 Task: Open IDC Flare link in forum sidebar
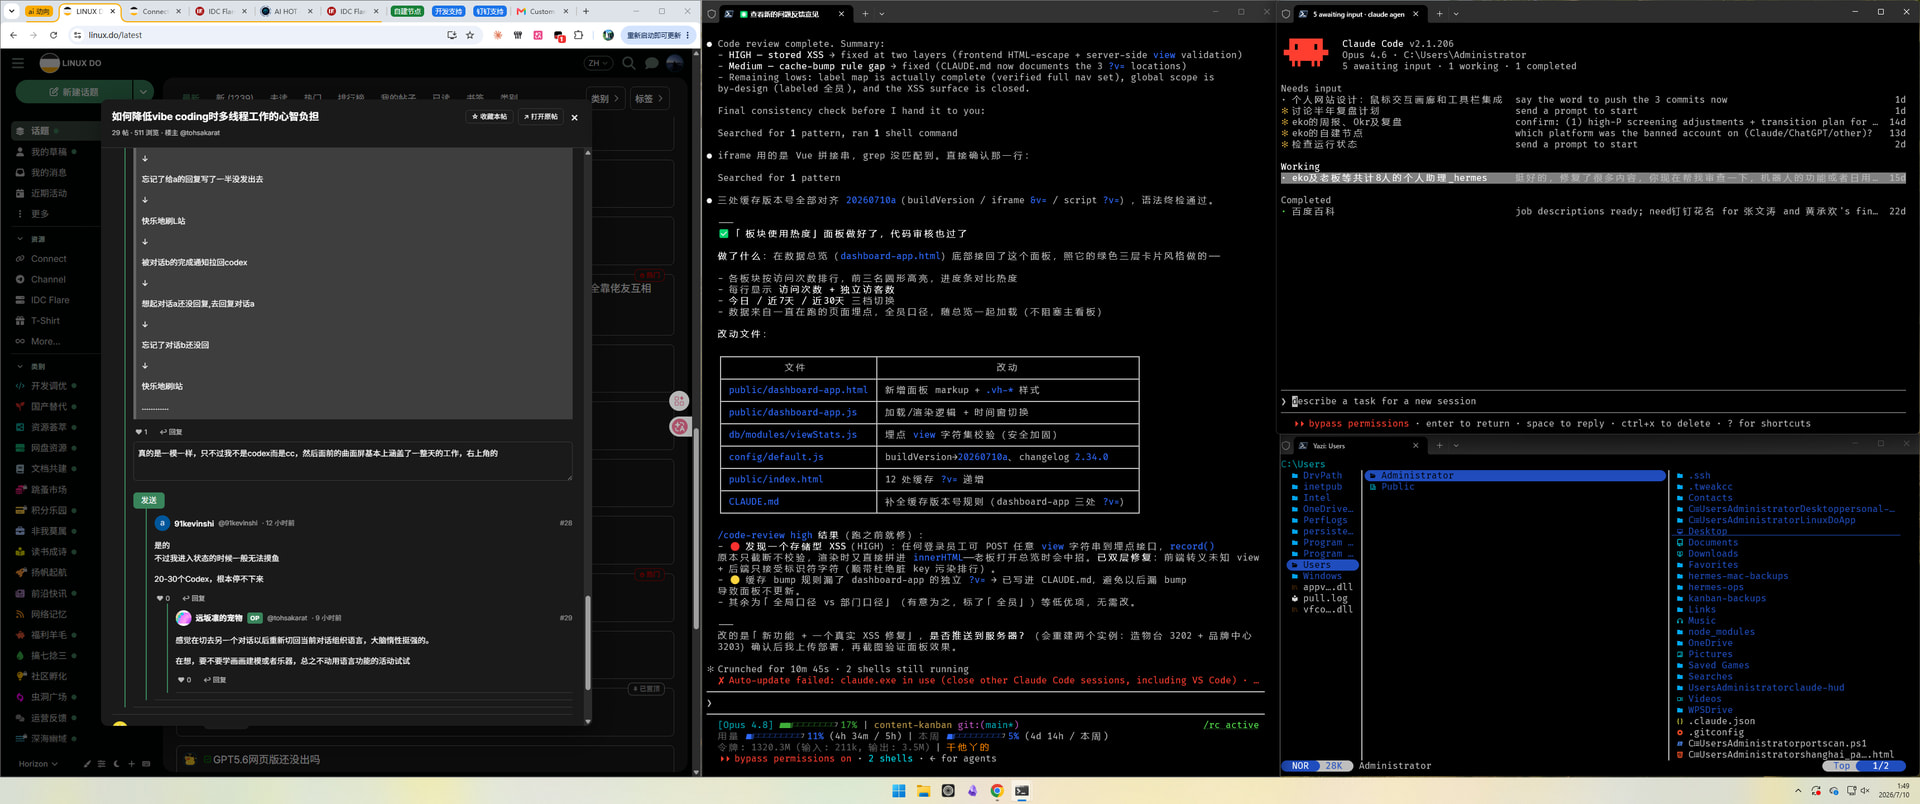pyautogui.click(x=50, y=300)
